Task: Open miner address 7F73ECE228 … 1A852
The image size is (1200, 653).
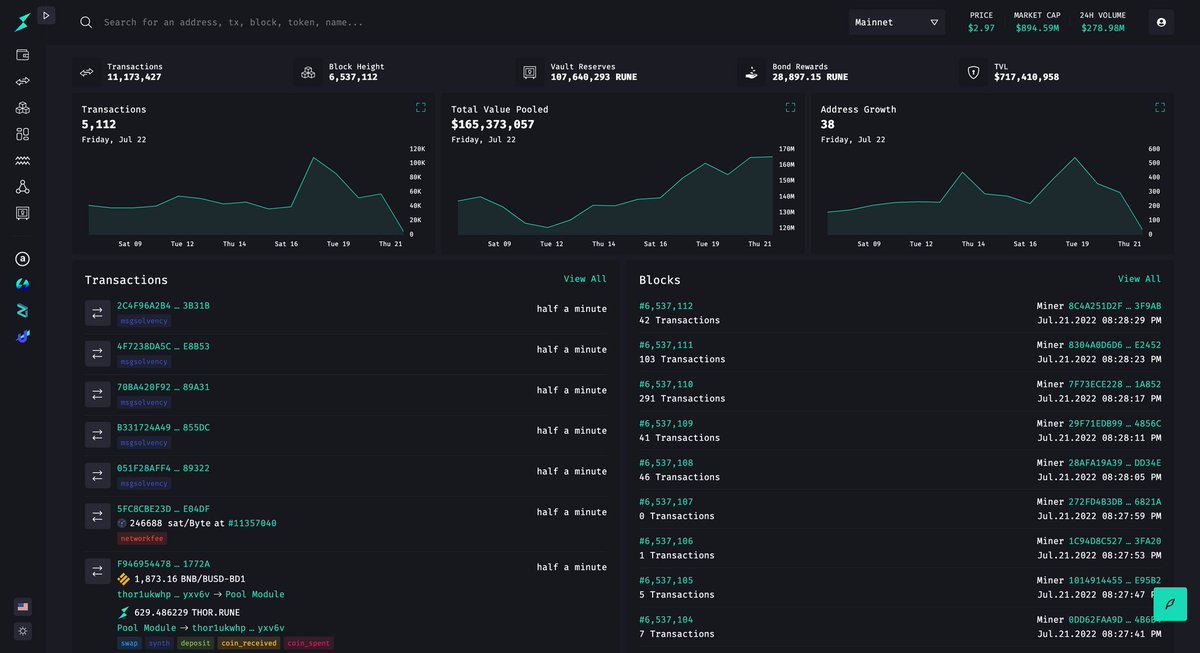Action: click(x=1115, y=384)
